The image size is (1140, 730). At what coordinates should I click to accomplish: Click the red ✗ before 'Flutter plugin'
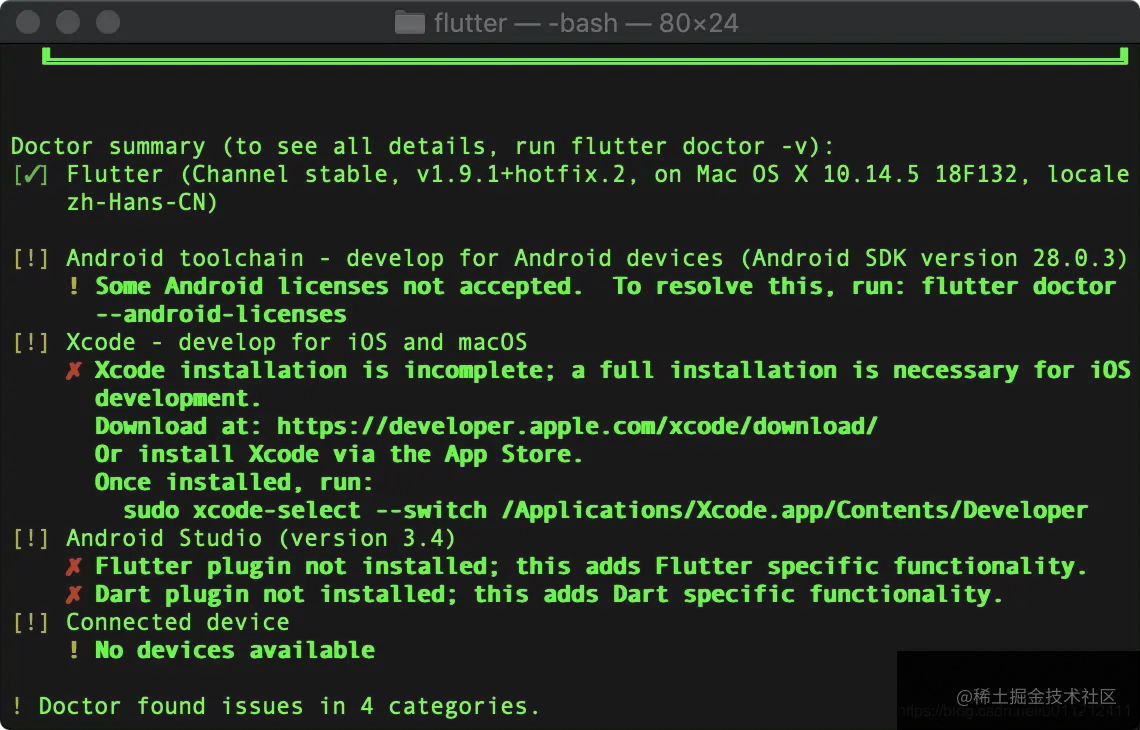pyautogui.click(x=73, y=566)
